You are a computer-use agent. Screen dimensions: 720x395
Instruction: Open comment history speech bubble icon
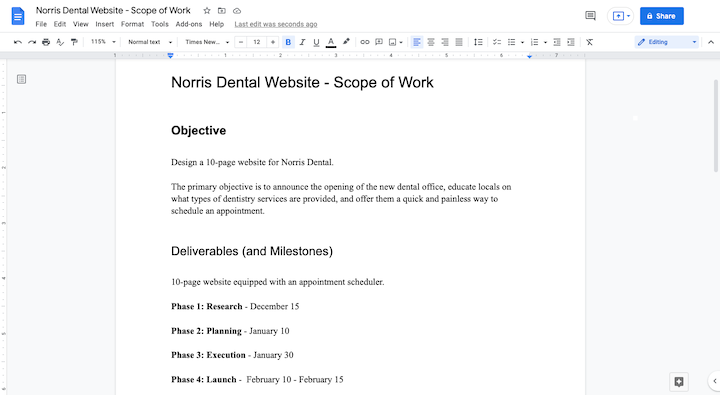coord(591,16)
